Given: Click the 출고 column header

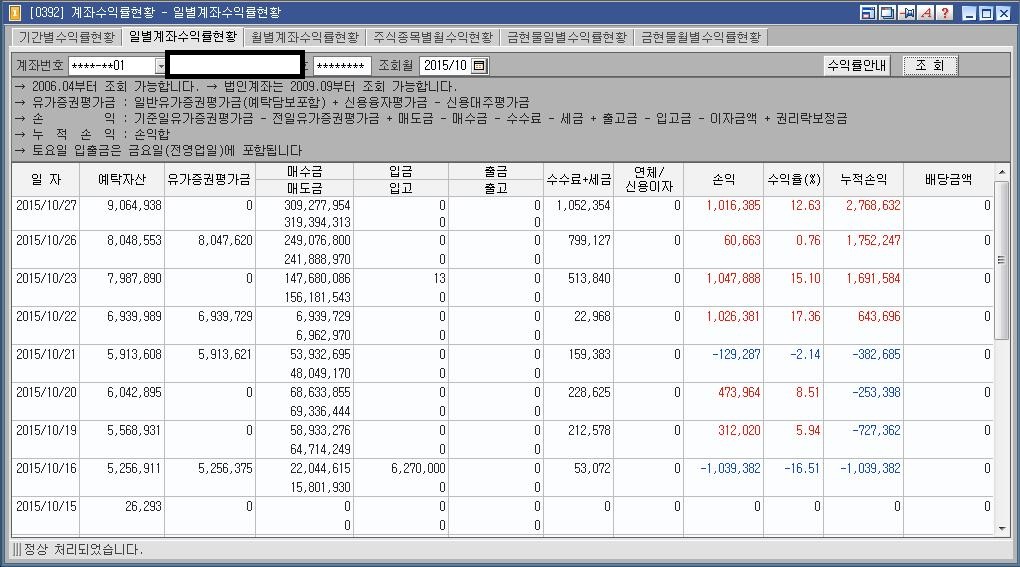Looking at the screenshot, I should (496, 188).
